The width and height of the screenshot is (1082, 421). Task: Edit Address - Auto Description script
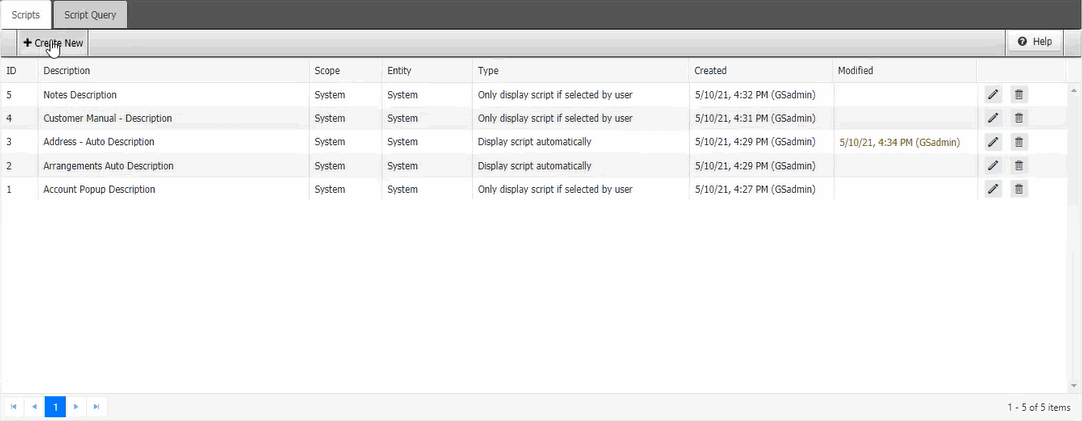[993, 142]
